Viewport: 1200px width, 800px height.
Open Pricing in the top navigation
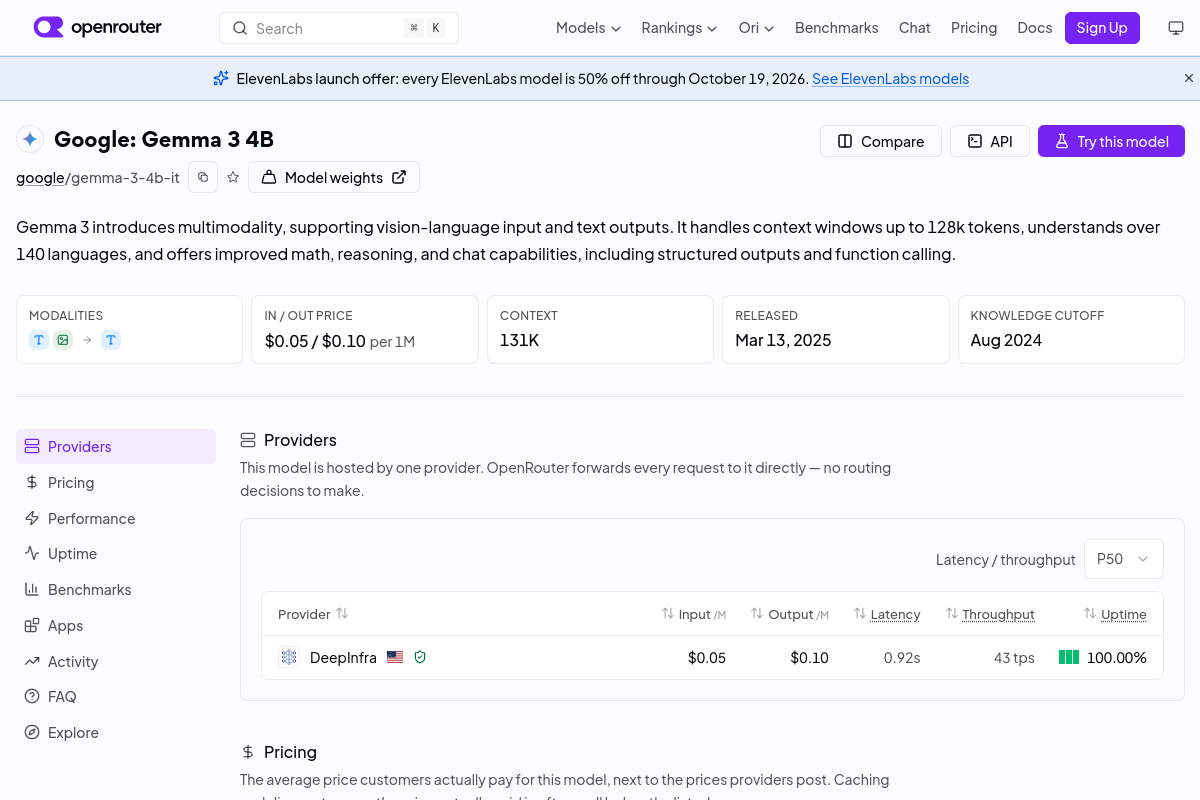pyautogui.click(x=974, y=28)
